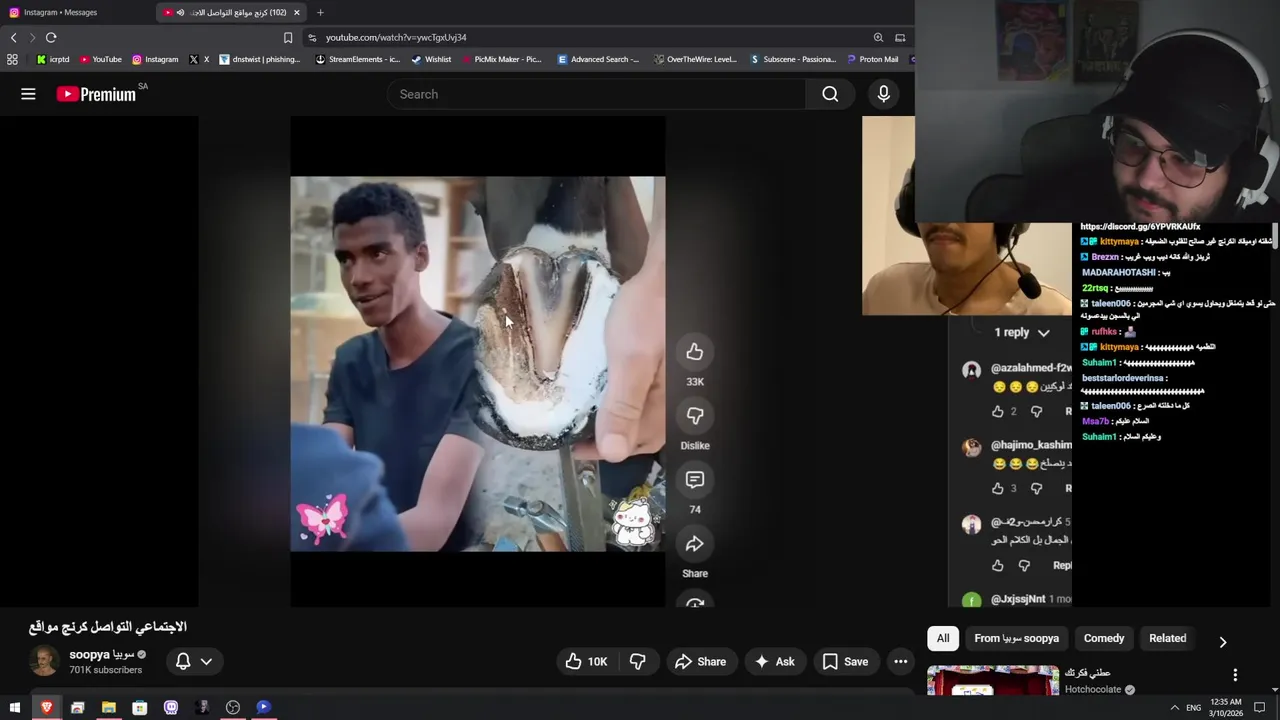Image resolution: width=1280 pixels, height=720 pixels.
Task: Share the embedded short via arrow icon
Action: coord(695,544)
